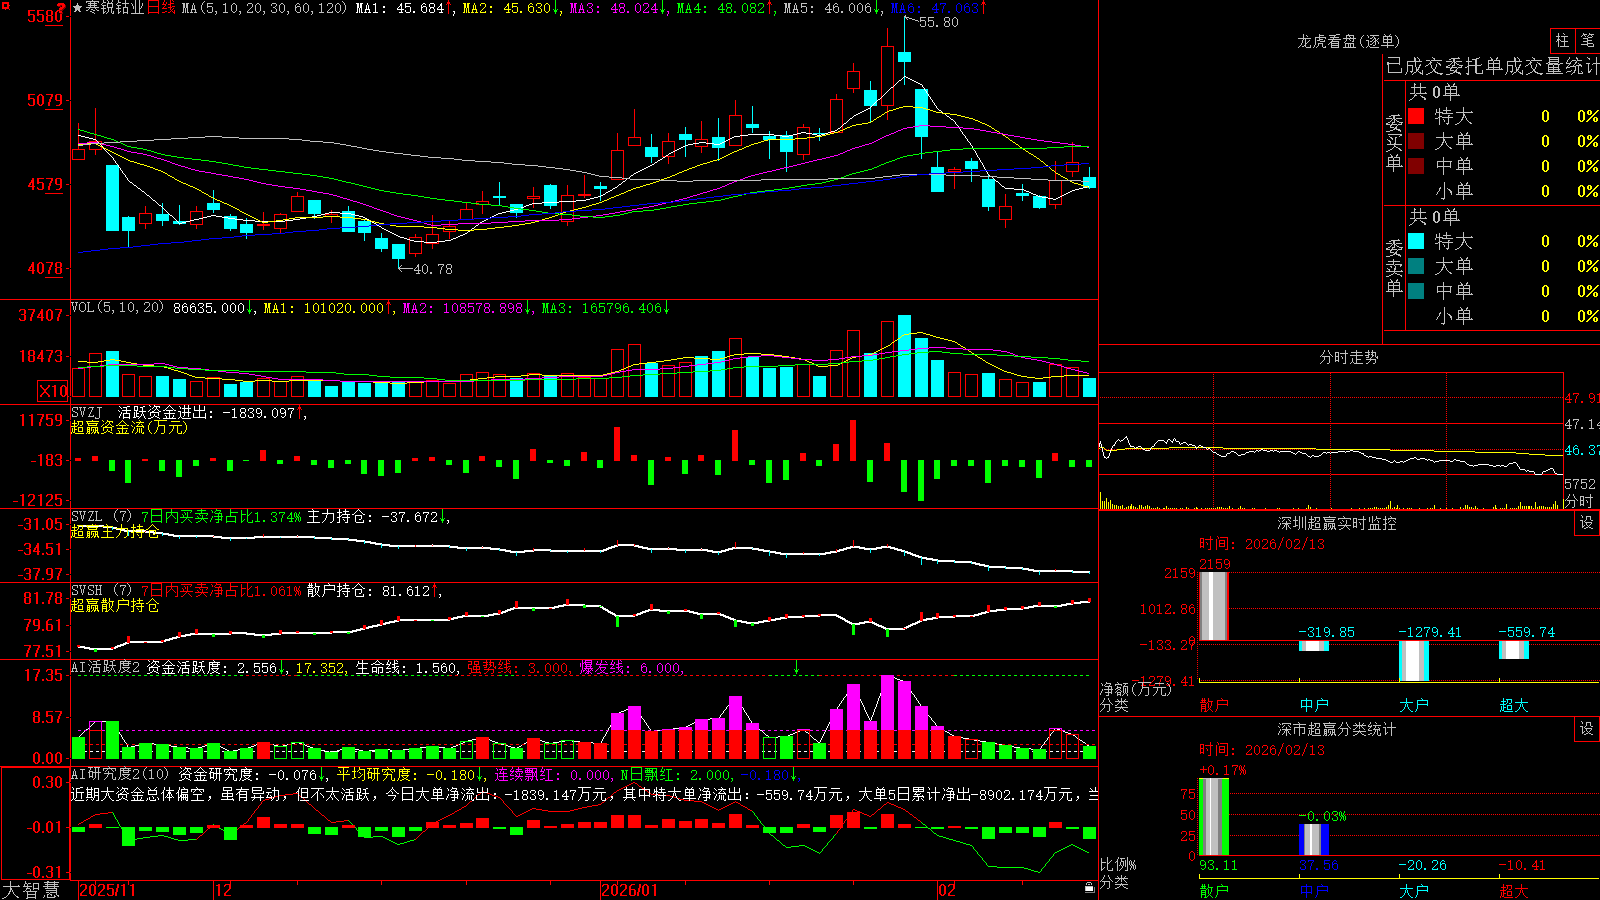1600x900 pixels.
Task: Click the 2025/11 timeline marker
Action: pyautogui.click(x=107, y=890)
